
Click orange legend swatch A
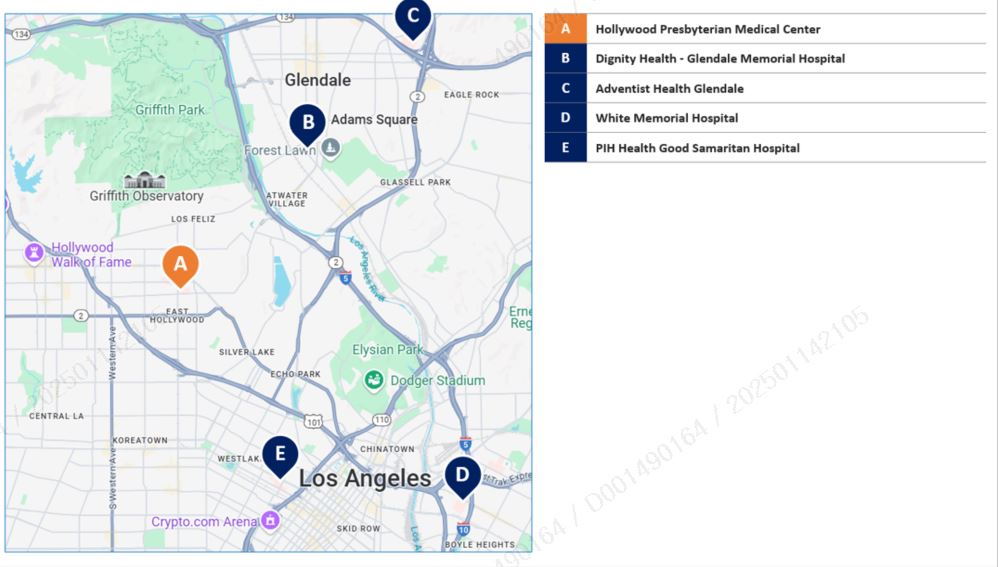pos(565,29)
